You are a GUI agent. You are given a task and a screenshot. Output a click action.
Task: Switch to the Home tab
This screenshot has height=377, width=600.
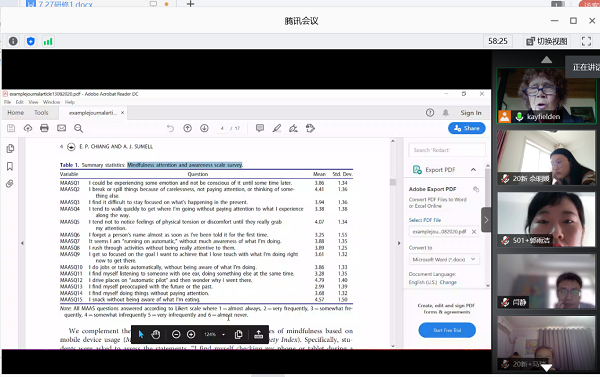coord(15,113)
